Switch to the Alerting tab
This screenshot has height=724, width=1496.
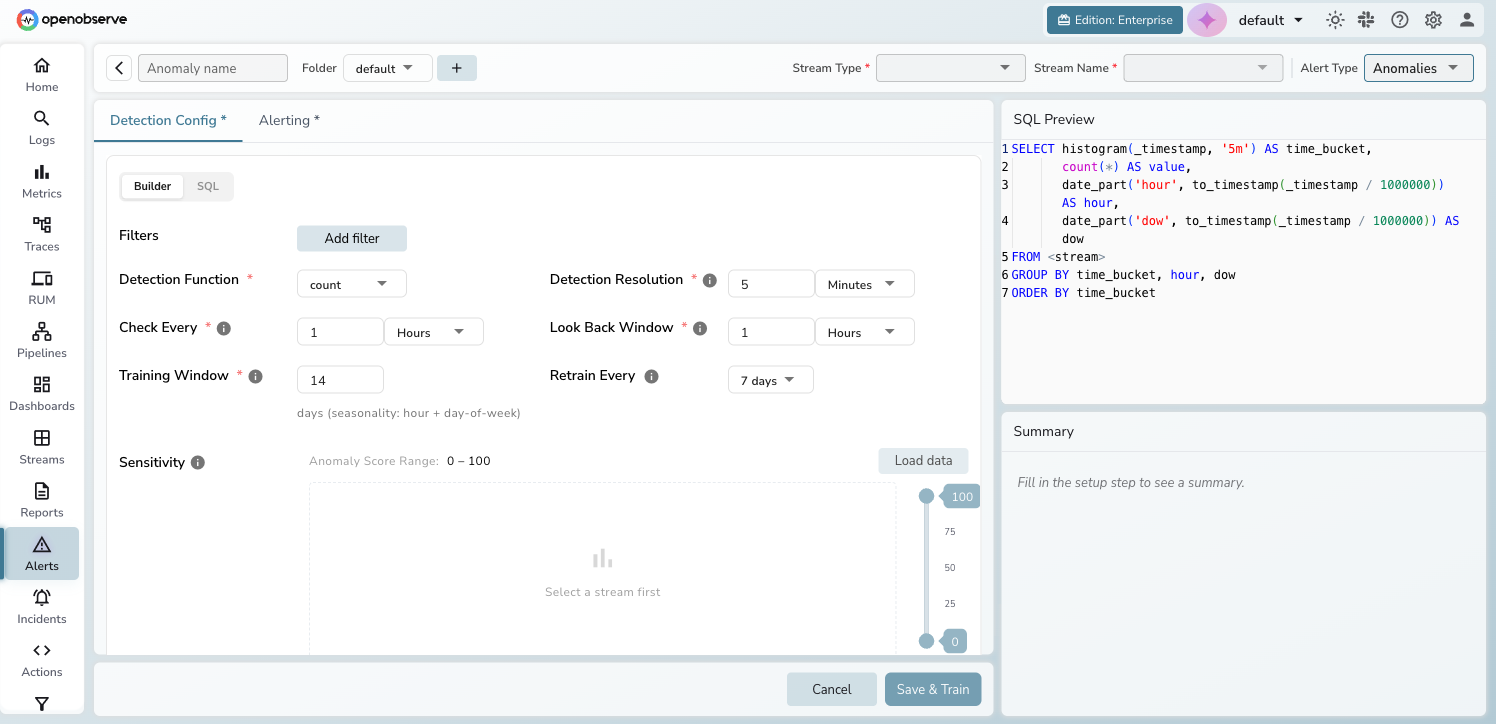click(x=288, y=119)
